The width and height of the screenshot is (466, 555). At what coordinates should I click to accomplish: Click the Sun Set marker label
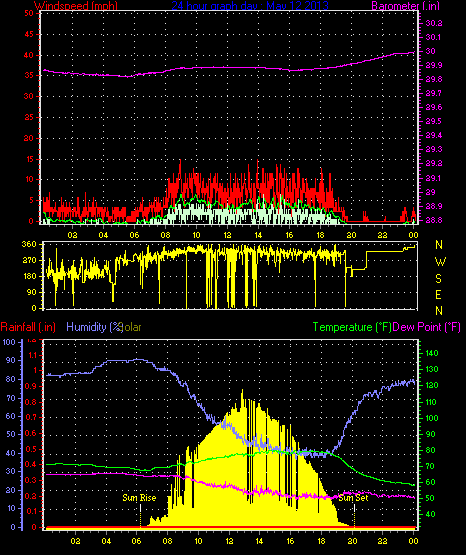353,498
